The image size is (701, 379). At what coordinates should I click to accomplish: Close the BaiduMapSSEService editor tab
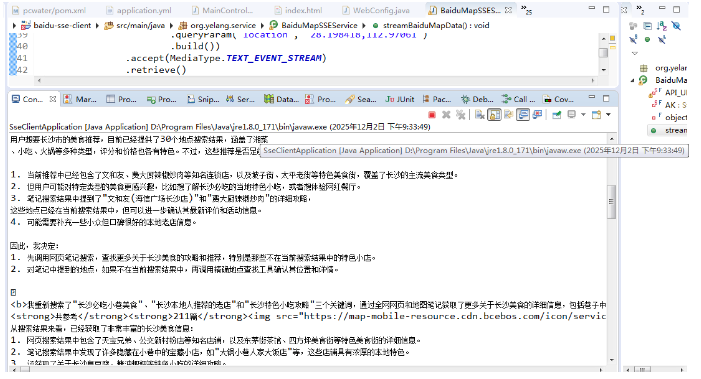508,10
